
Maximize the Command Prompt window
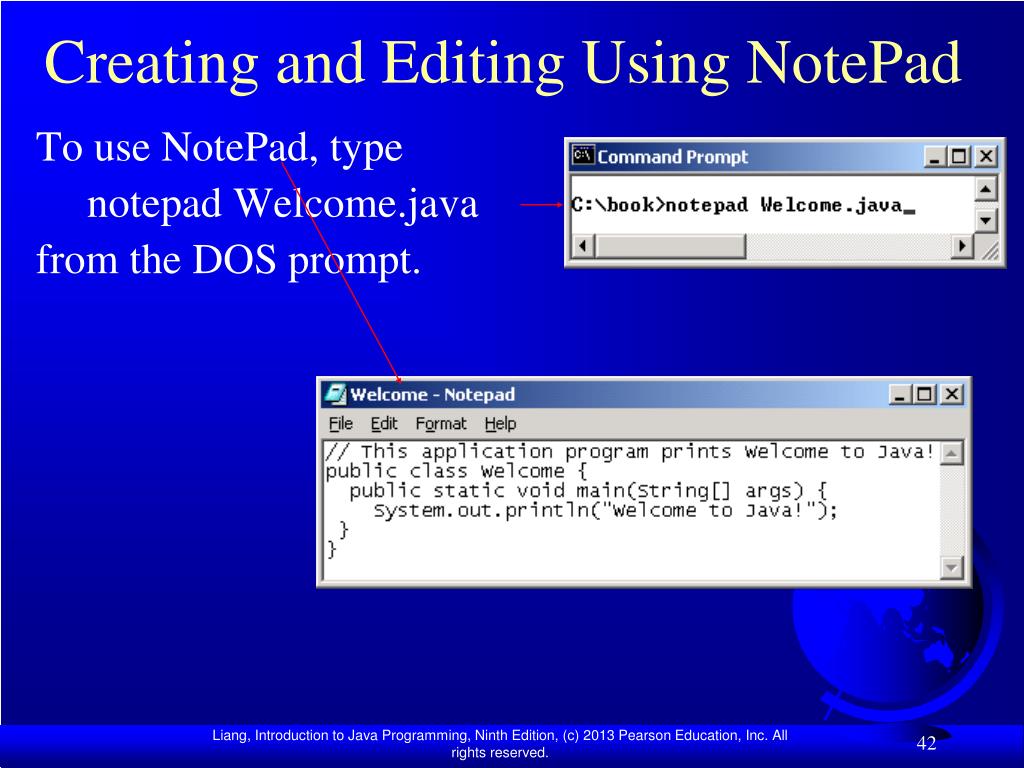point(959,157)
